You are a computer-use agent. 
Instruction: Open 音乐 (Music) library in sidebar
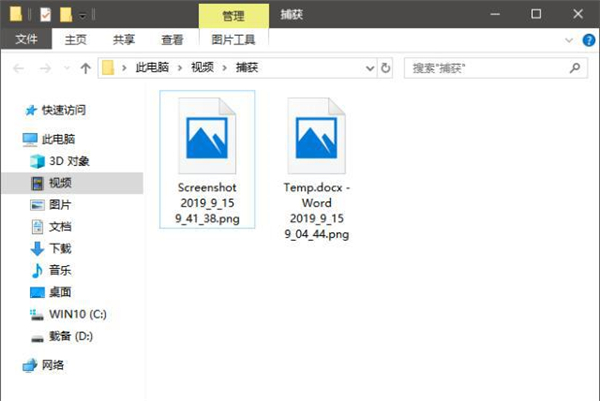(59, 270)
